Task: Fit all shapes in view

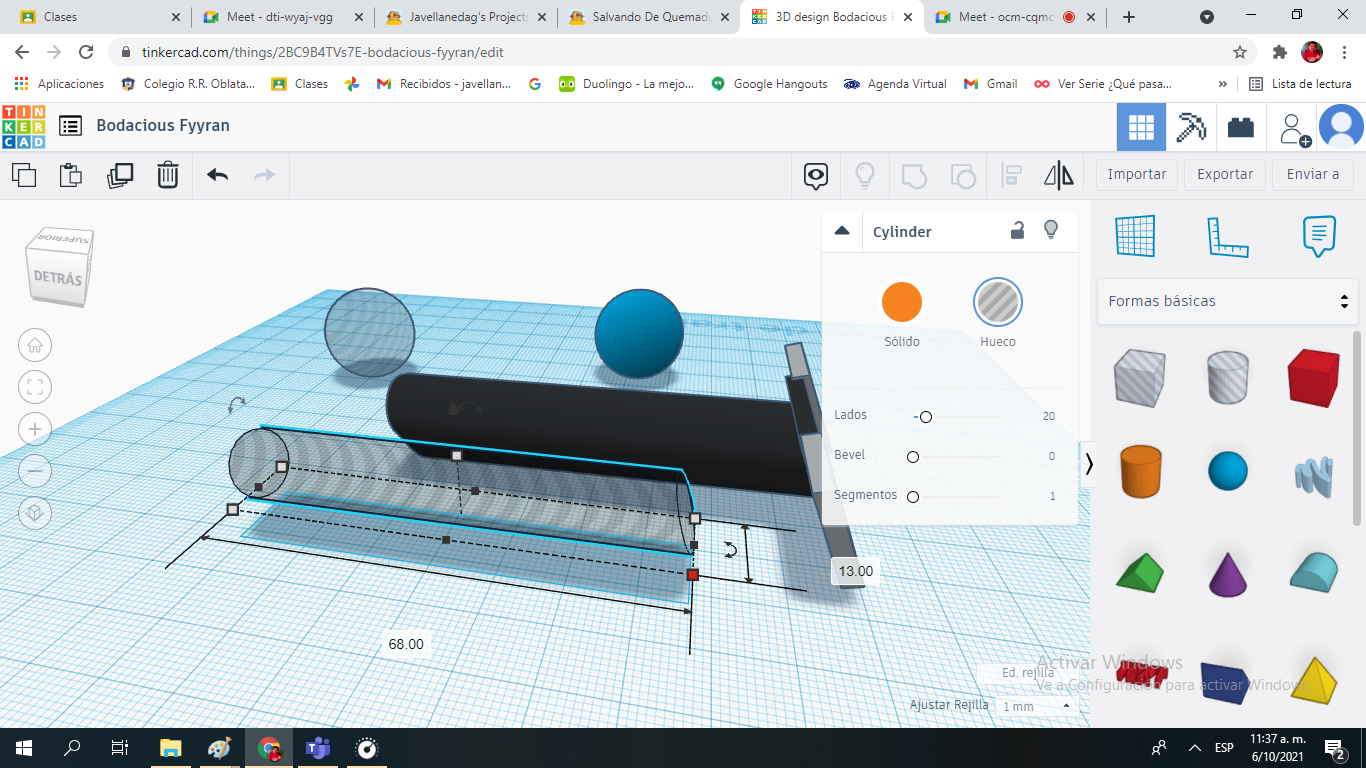Action: (35, 387)
